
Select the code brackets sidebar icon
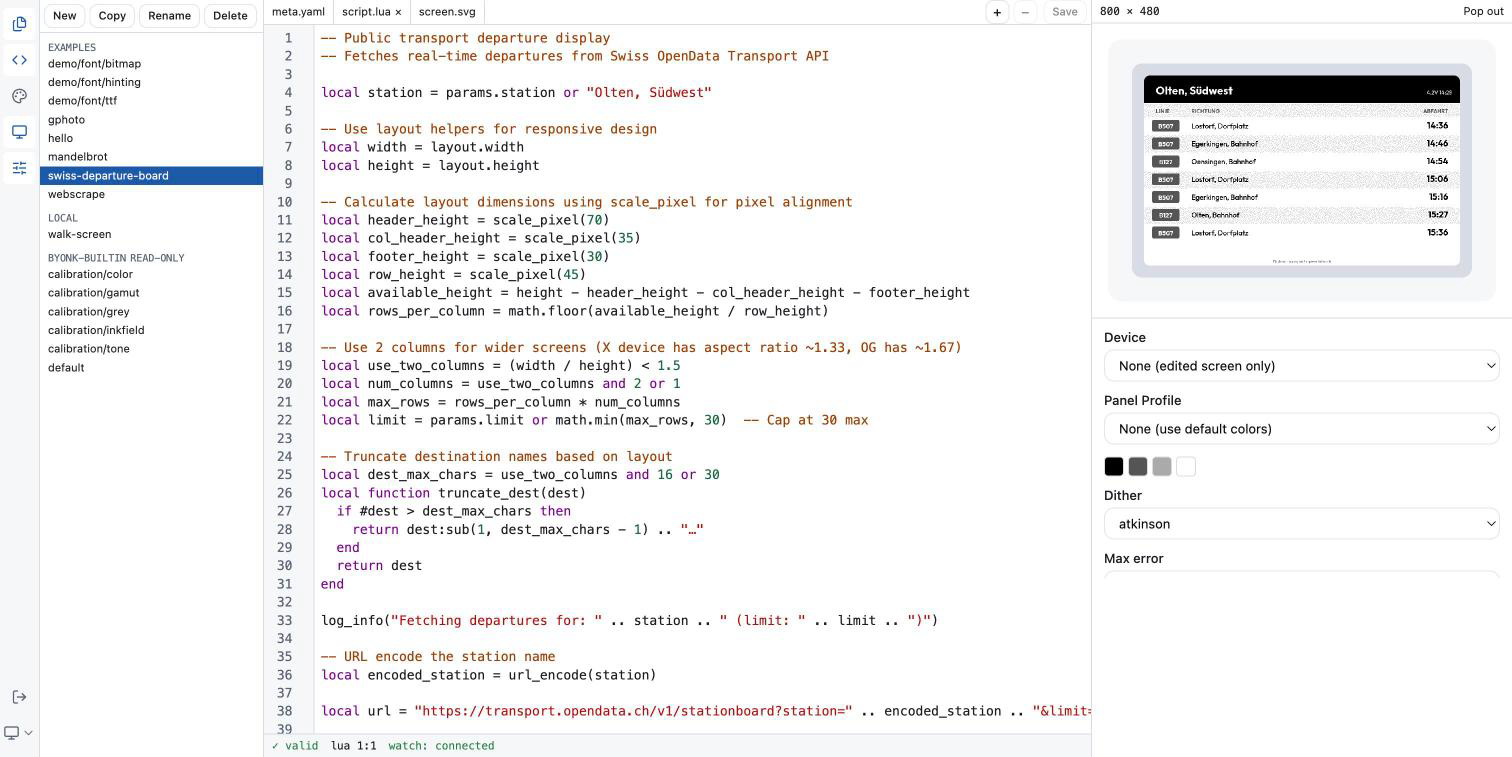point(19,60)
